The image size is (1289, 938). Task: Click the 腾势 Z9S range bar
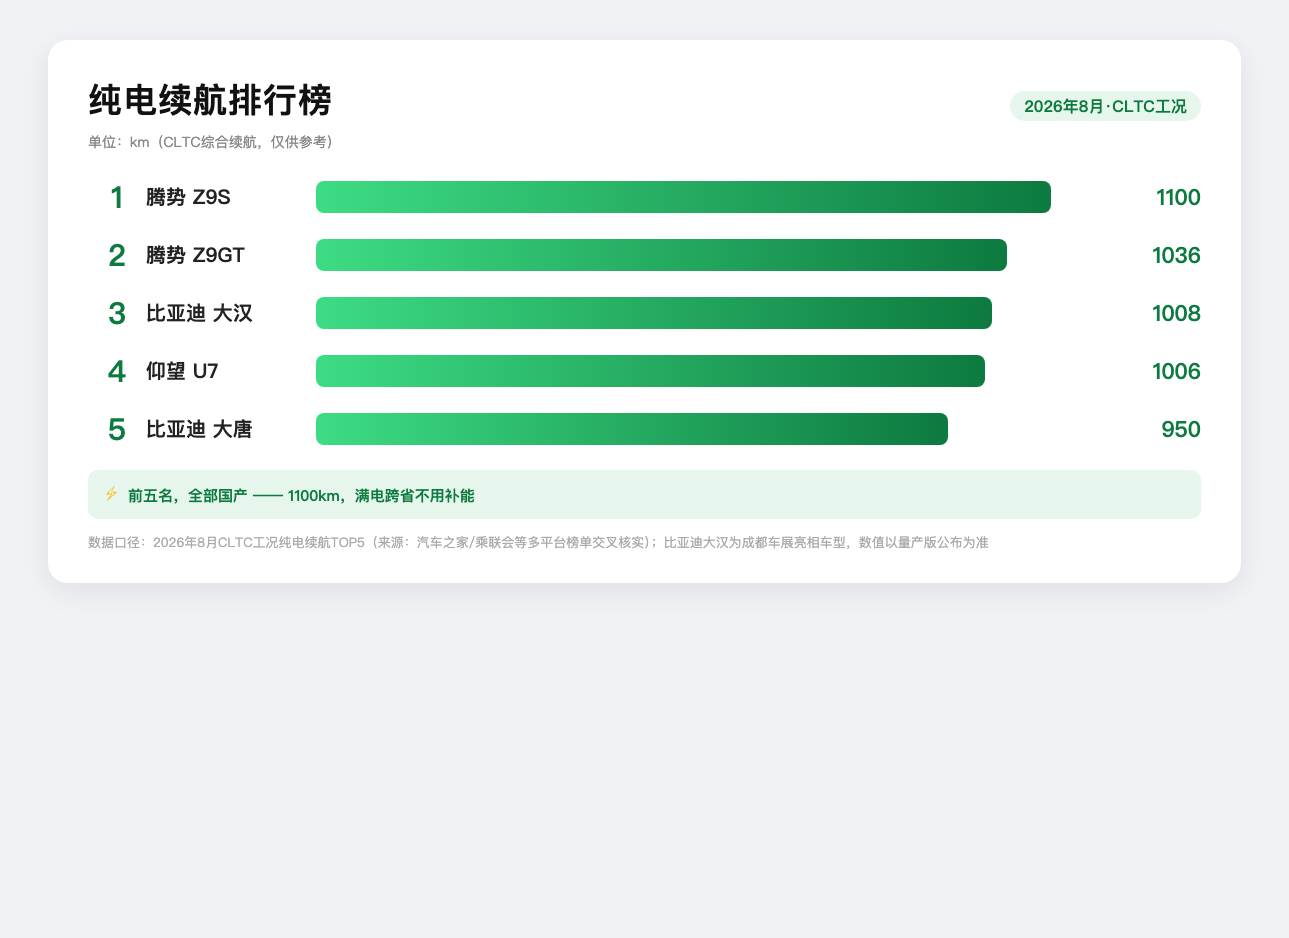(x=683, y=197)
